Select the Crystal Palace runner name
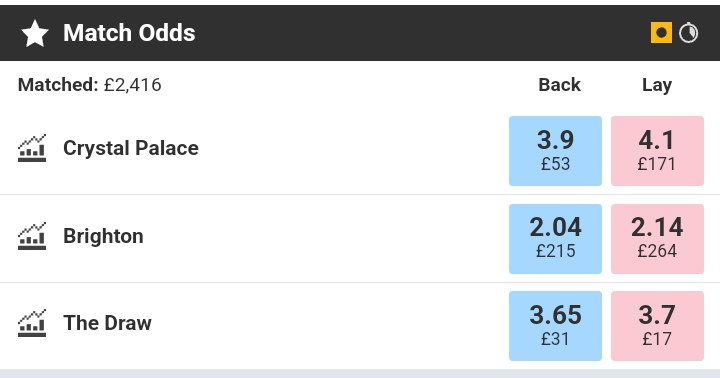This screenshot has width=720, height=378. (x=131, y=148)
